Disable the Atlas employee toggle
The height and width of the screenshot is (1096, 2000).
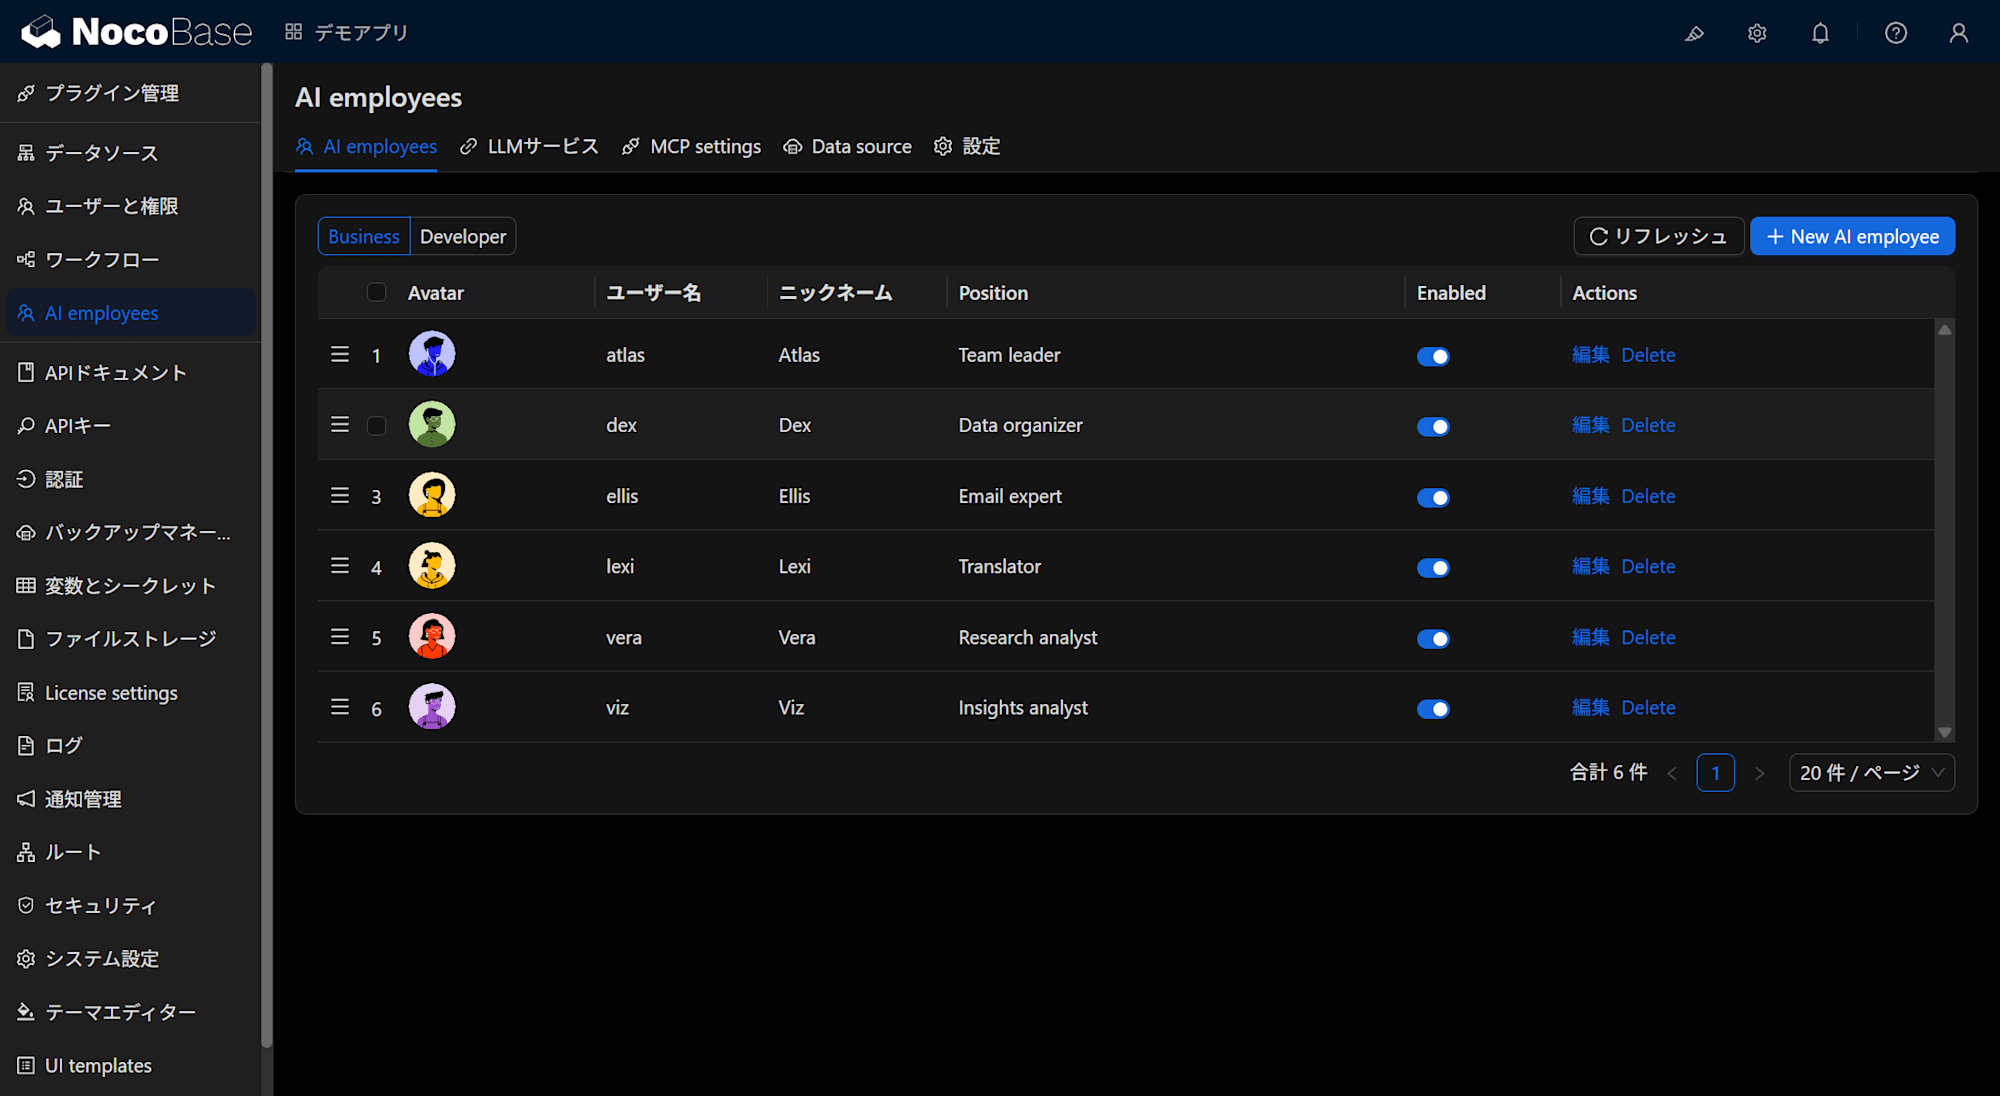click(x=1433, y=356)
